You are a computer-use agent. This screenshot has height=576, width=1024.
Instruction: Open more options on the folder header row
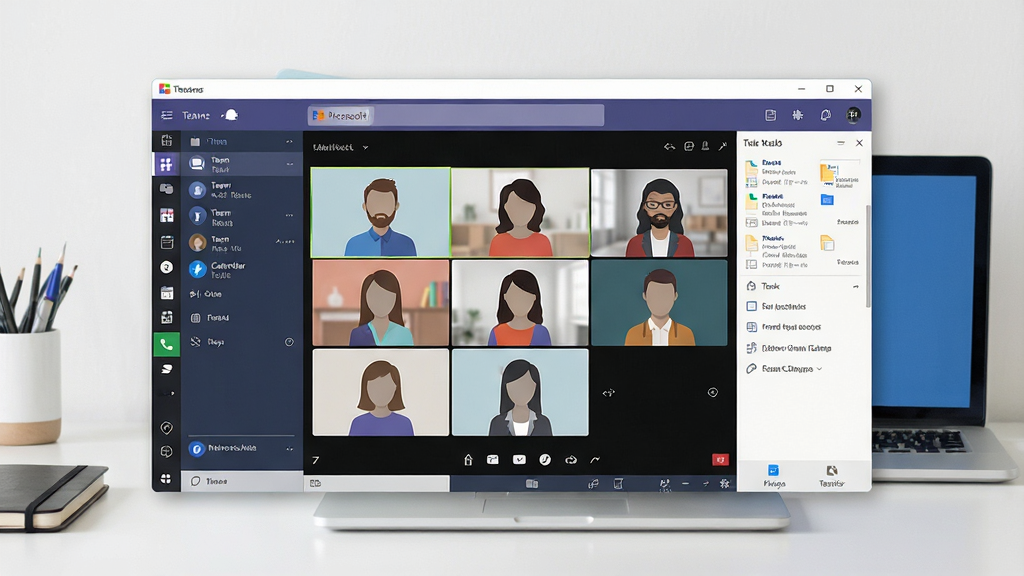[289, 141]
